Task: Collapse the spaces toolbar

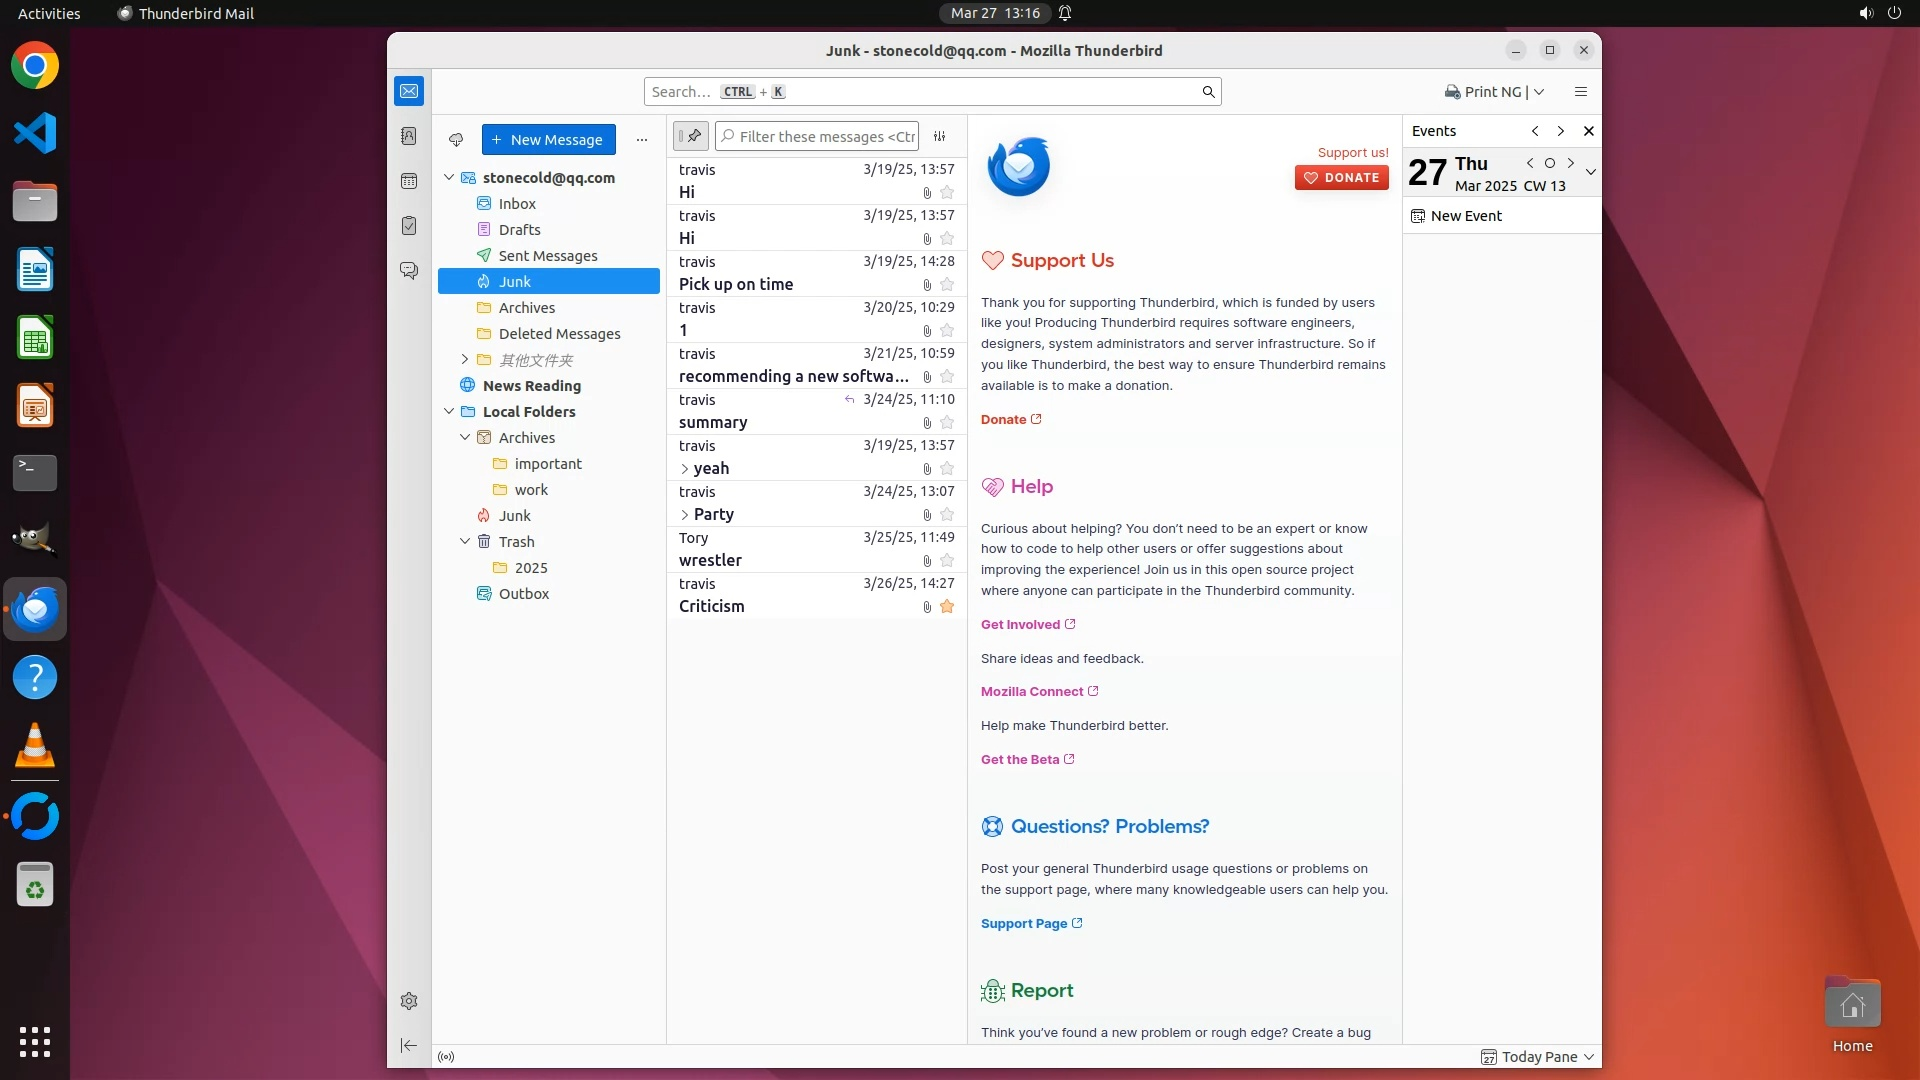Action: pyautogui.click(x=409, y=1046)
